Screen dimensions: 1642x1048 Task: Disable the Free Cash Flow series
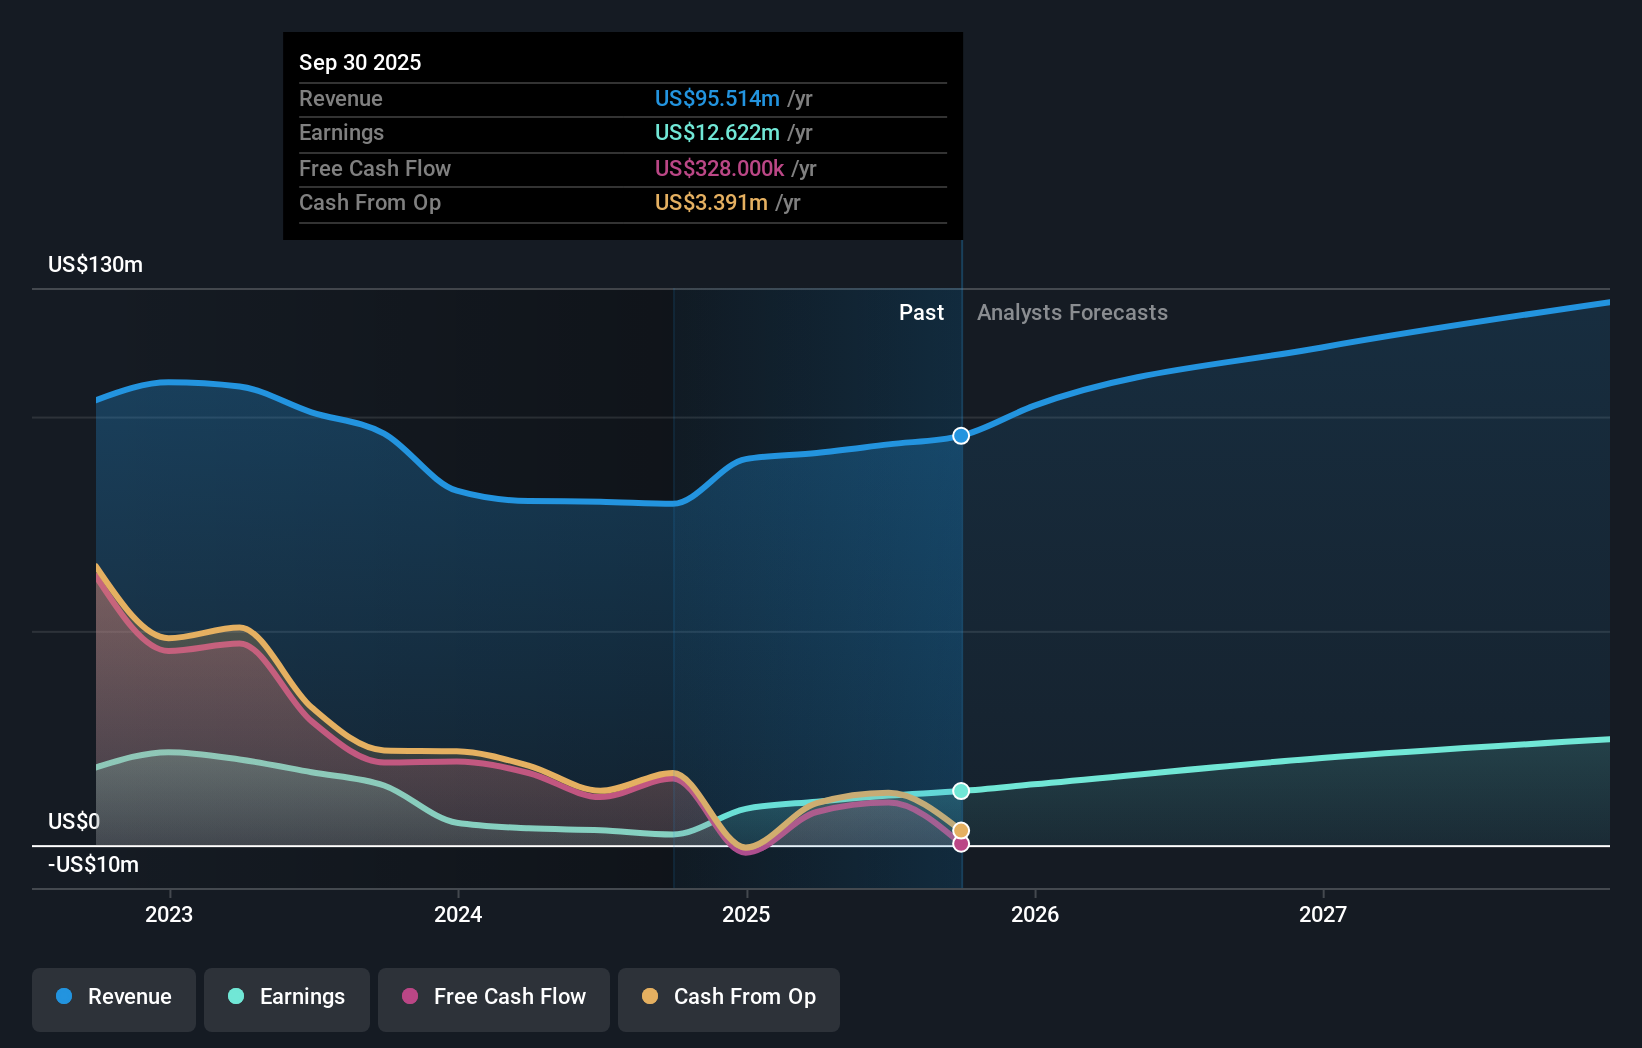click(x=493, y=997)
